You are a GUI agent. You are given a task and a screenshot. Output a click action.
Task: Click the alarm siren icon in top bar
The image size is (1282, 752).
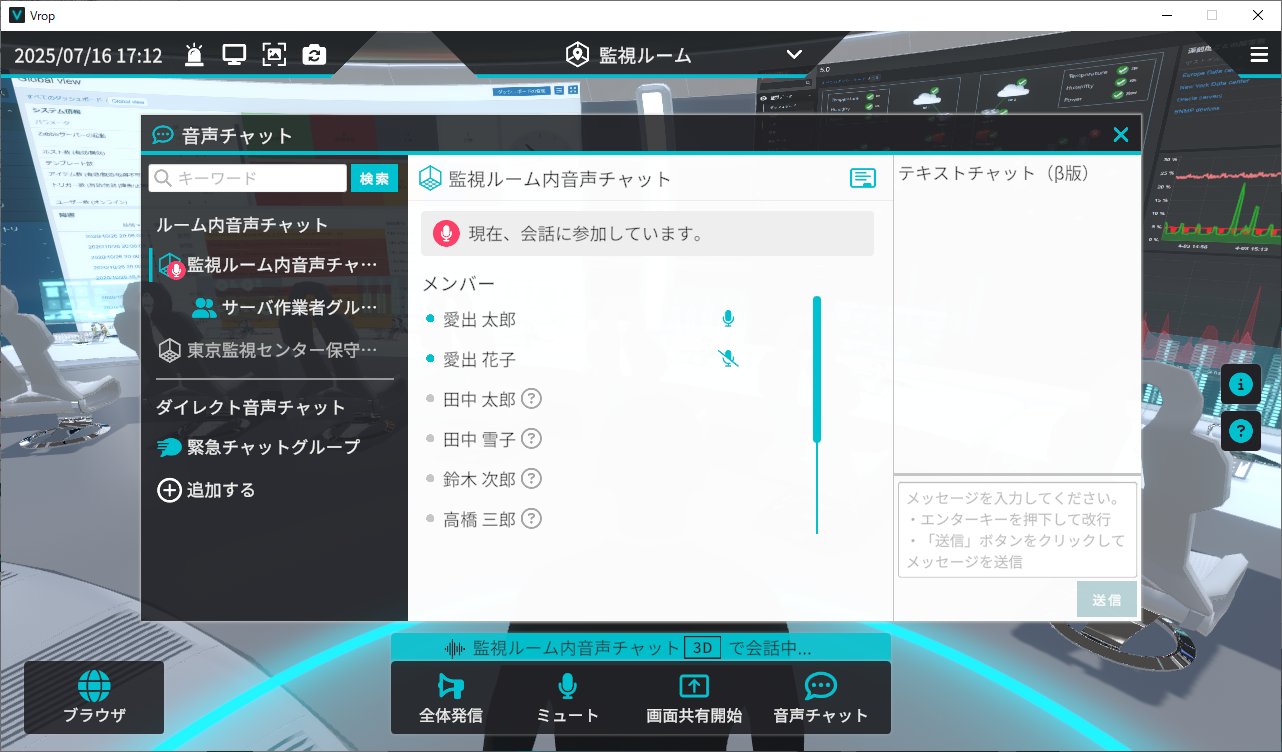[x=194, y=56]
